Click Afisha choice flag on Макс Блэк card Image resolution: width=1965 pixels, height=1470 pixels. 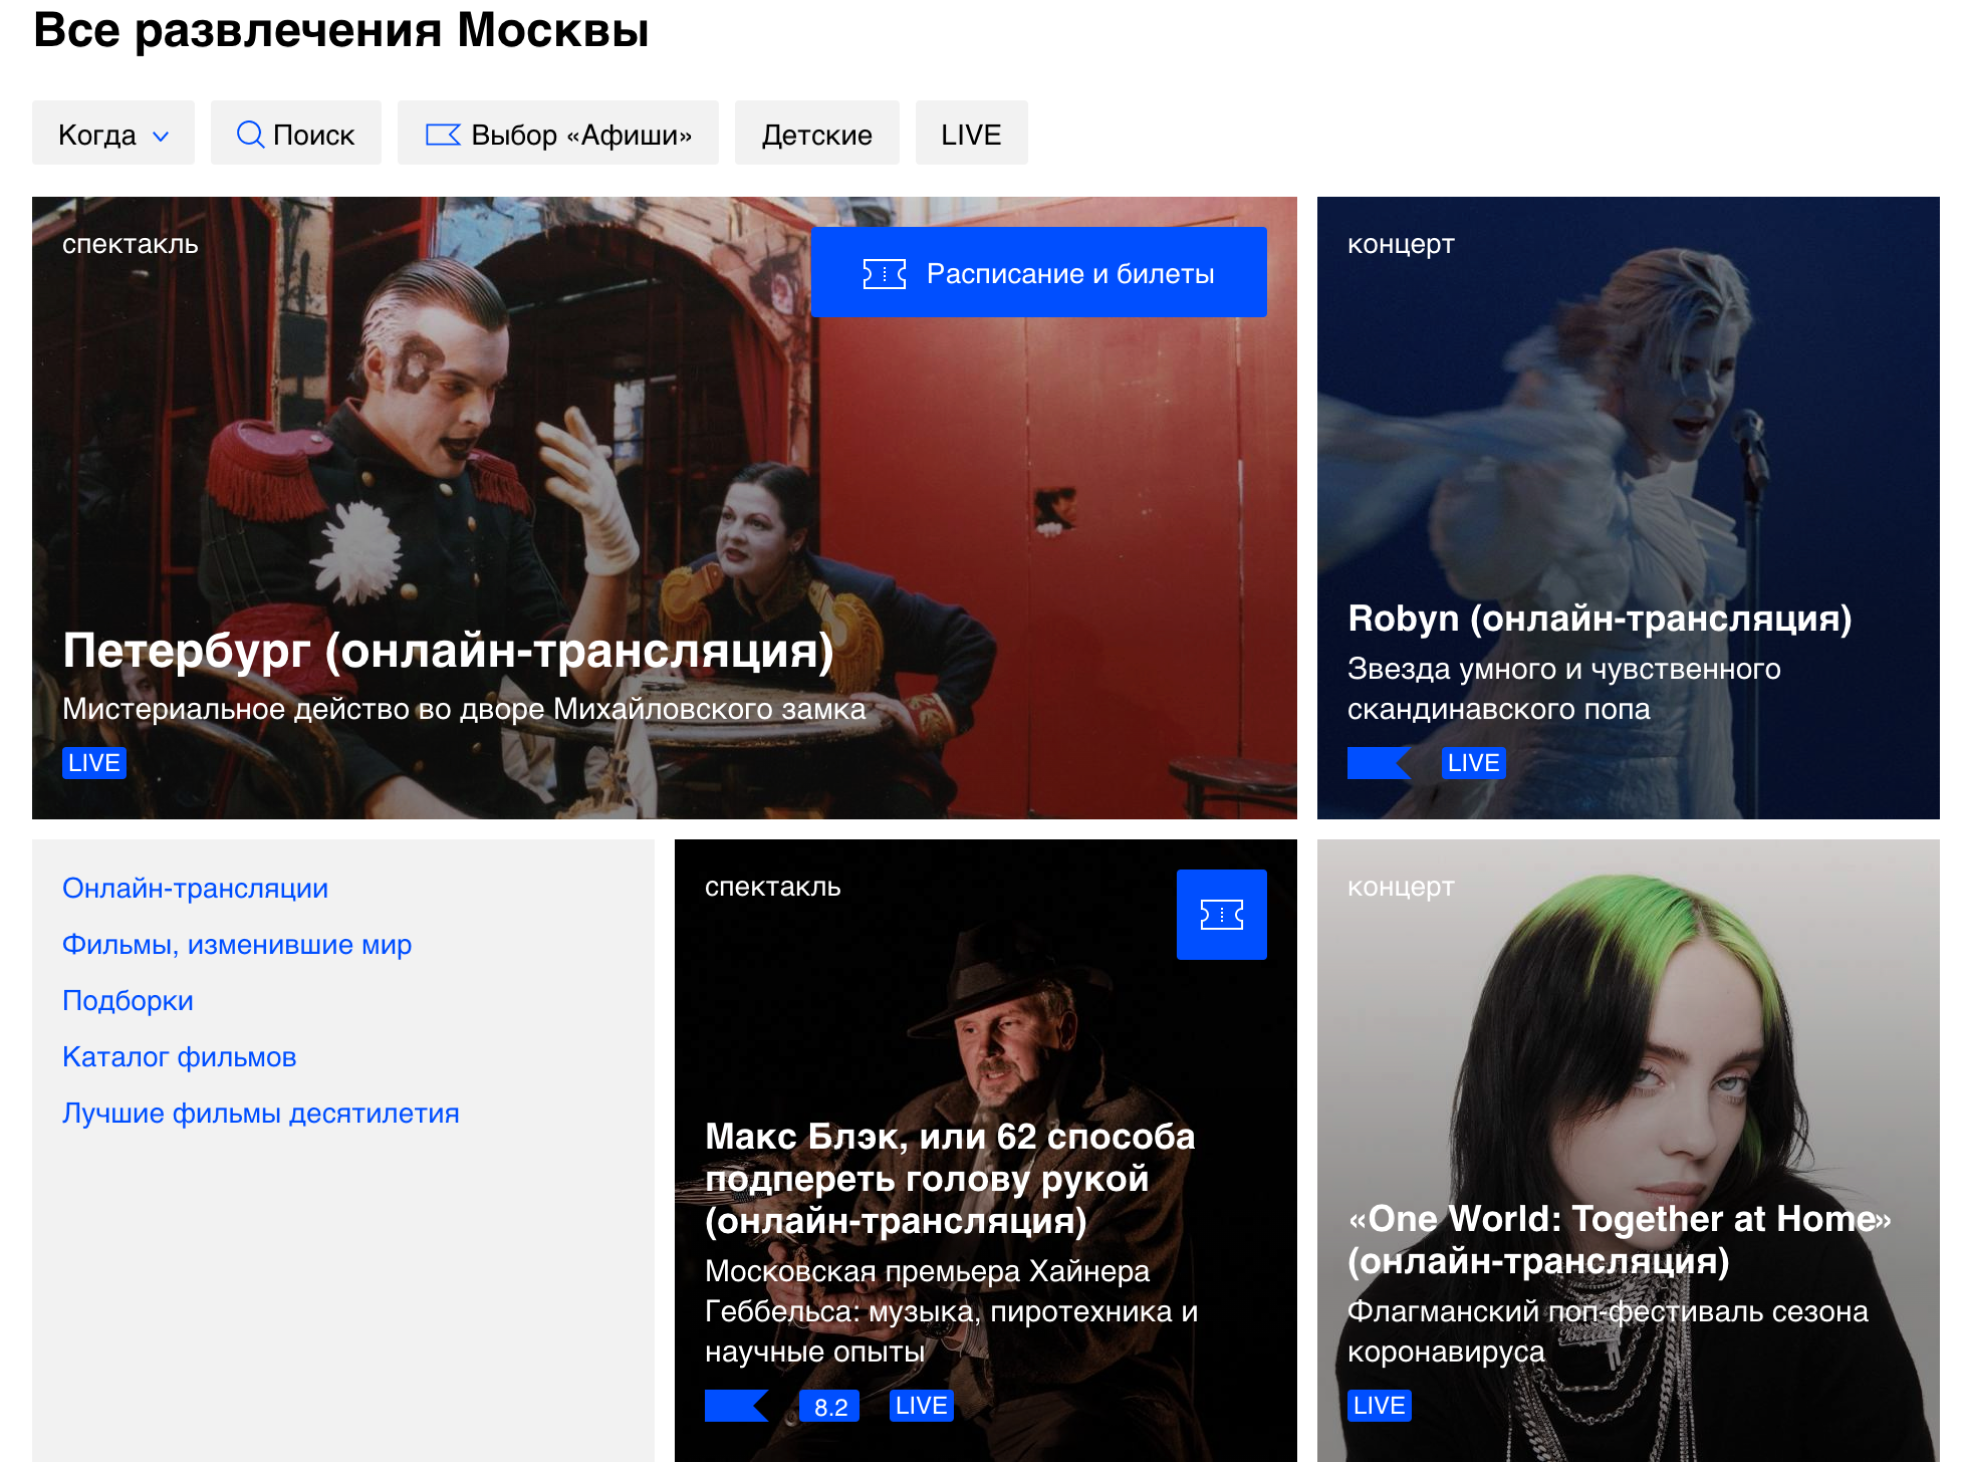(737, 1406)
